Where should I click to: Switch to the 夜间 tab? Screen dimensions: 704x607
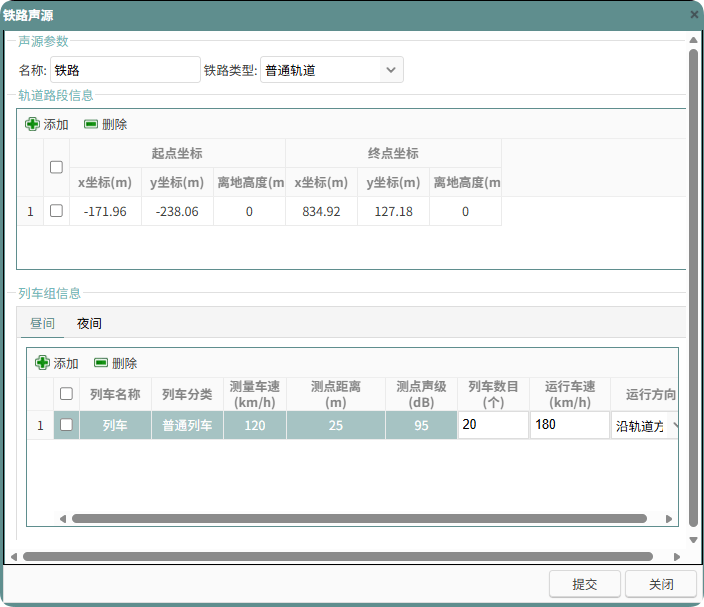pyautogui.click(x=89, y=323)
